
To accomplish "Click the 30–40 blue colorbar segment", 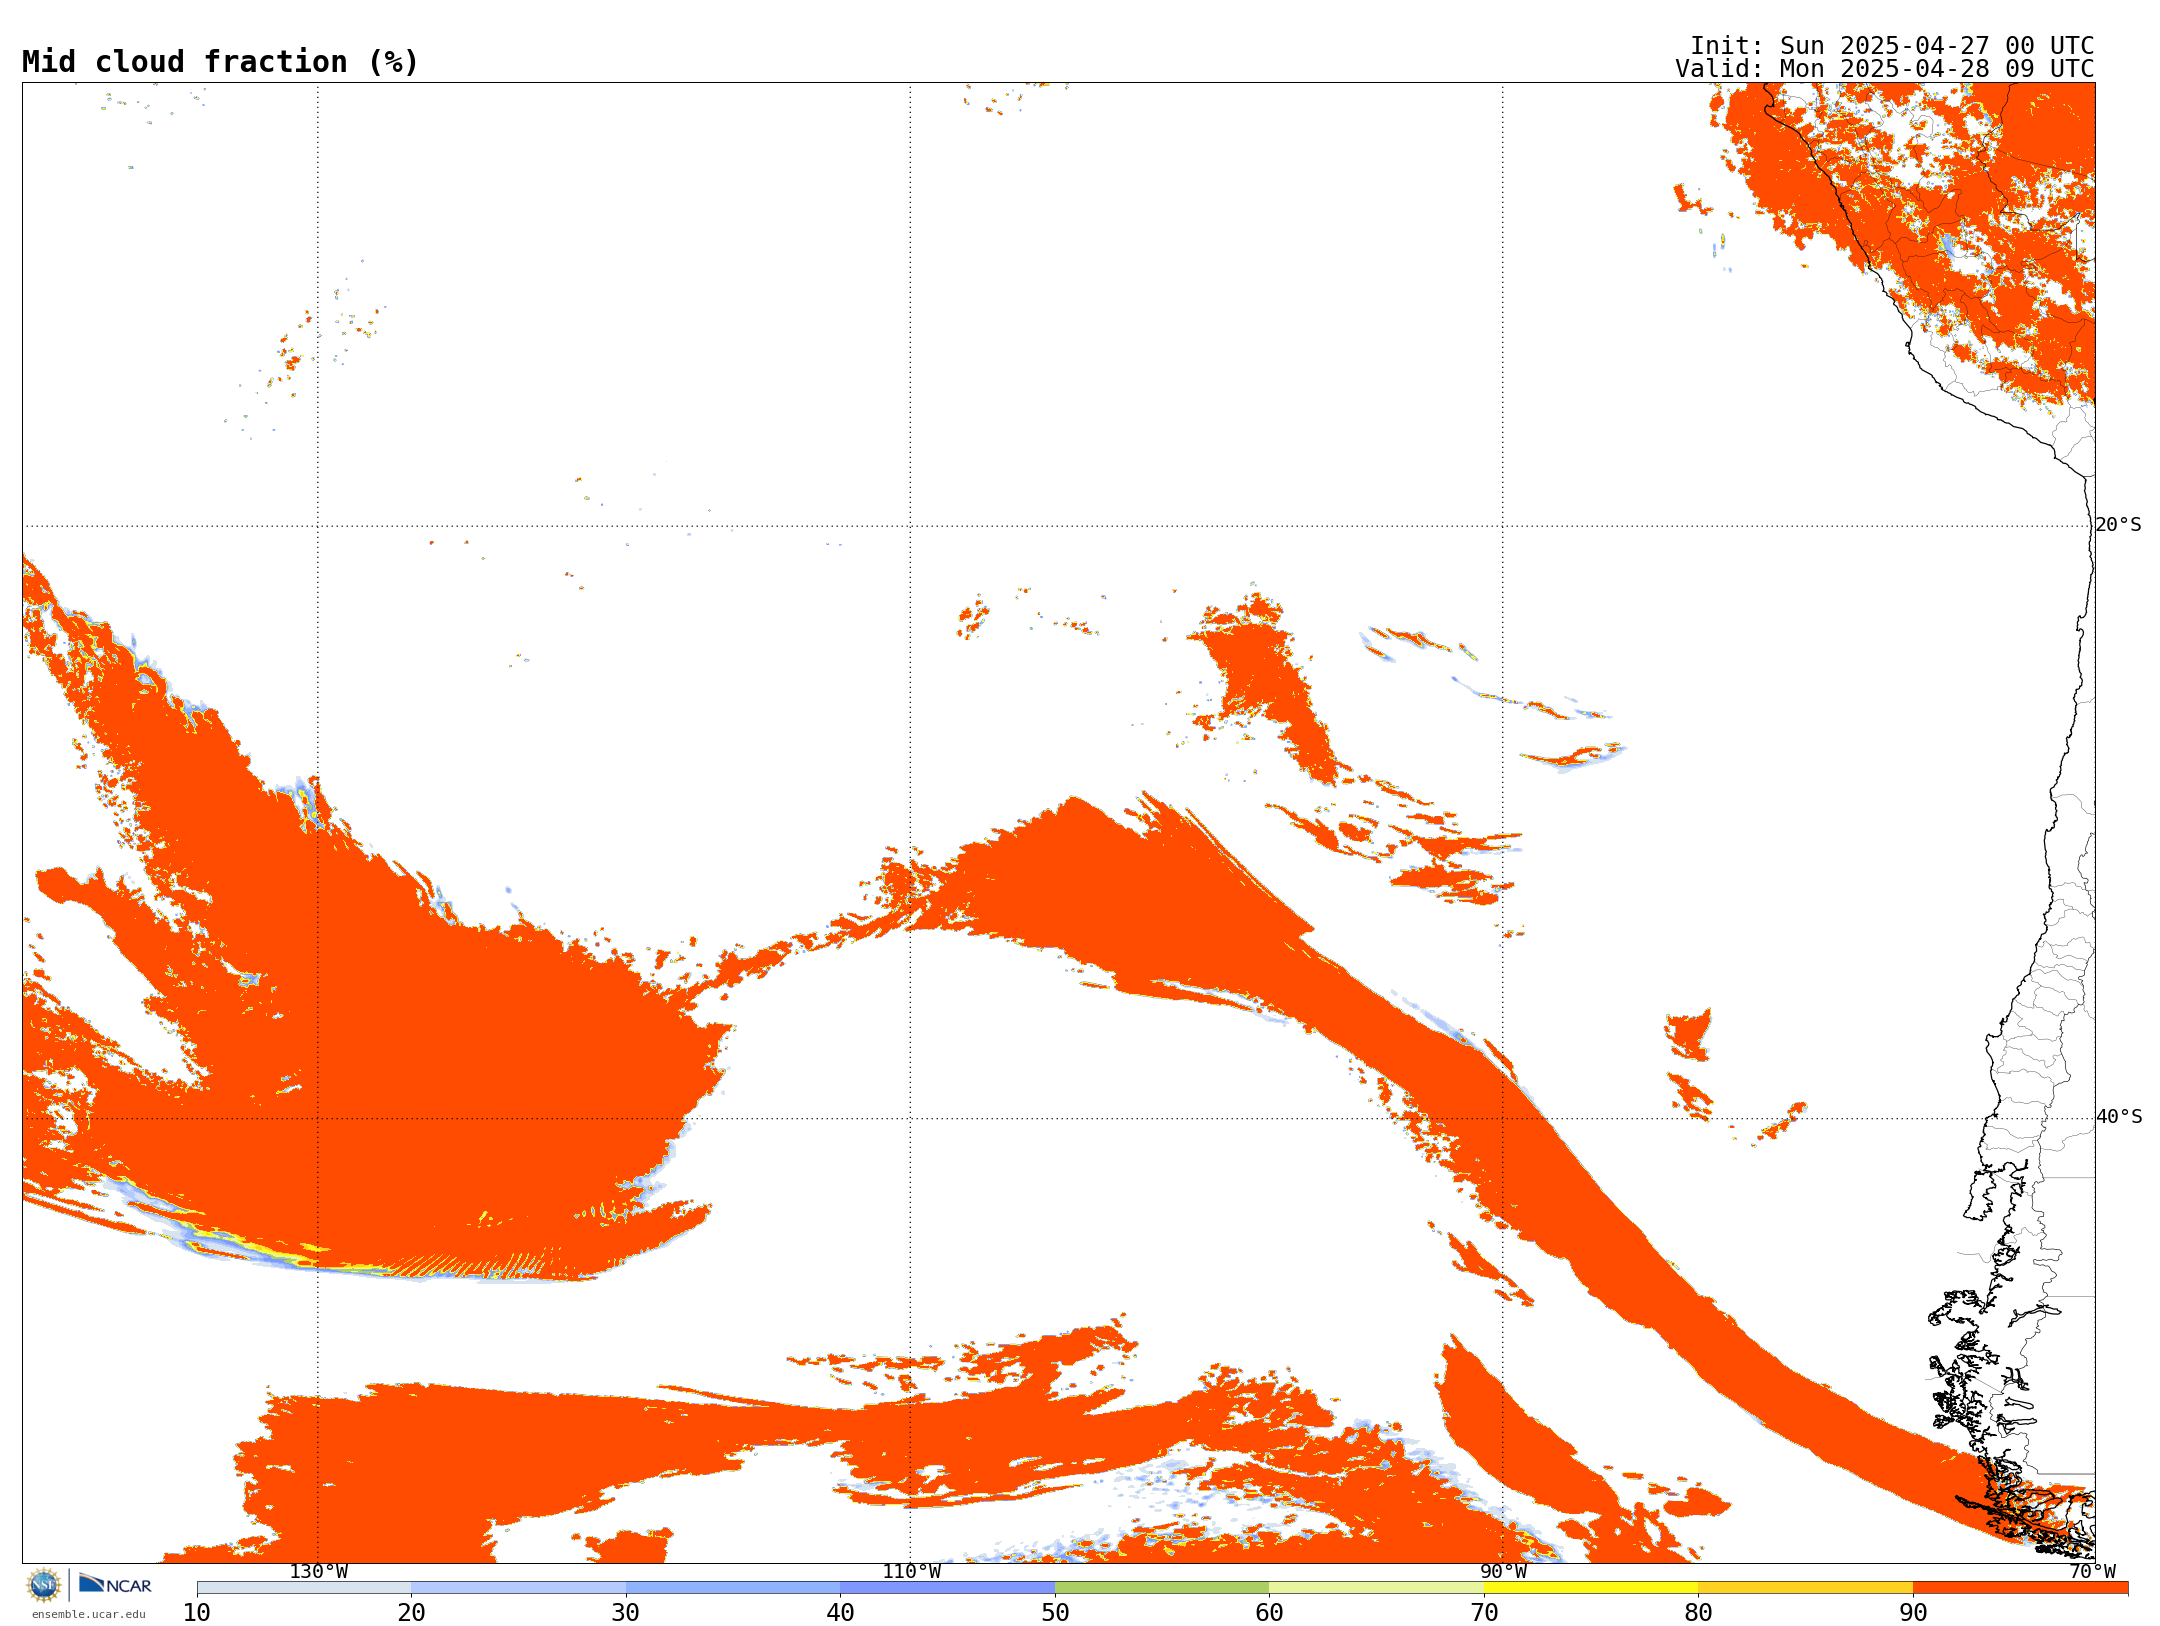I will (733, 1588).
